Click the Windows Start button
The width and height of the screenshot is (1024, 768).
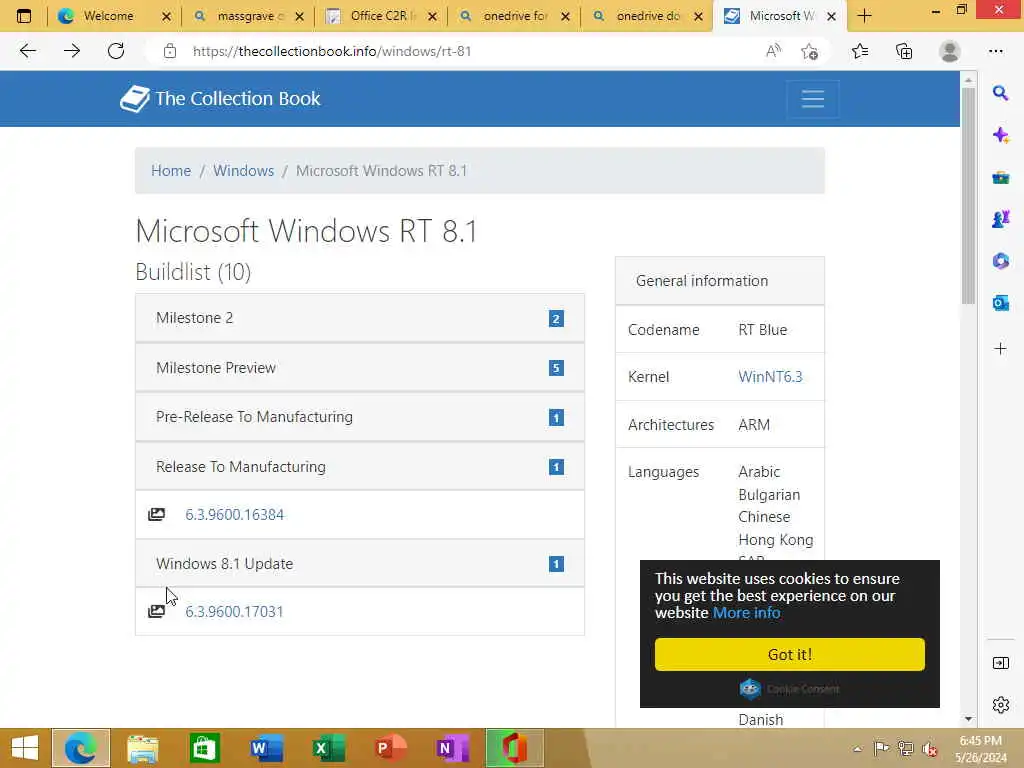(25, 748)
